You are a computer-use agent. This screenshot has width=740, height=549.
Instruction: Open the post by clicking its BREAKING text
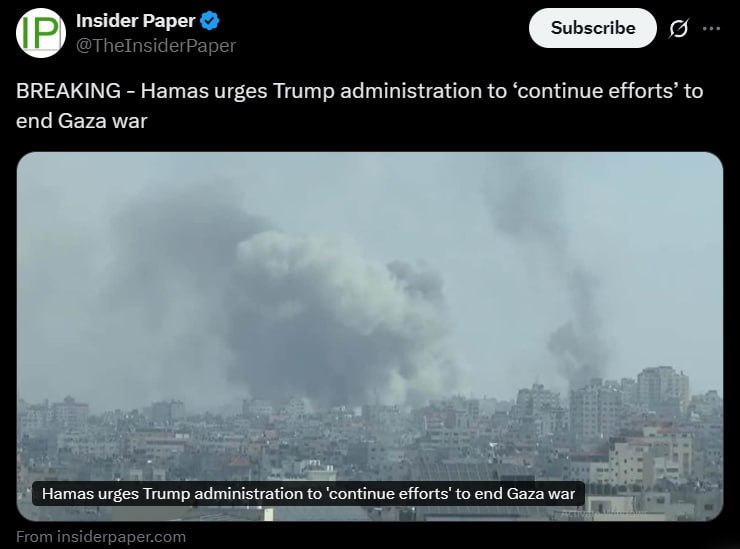point(68,91)
